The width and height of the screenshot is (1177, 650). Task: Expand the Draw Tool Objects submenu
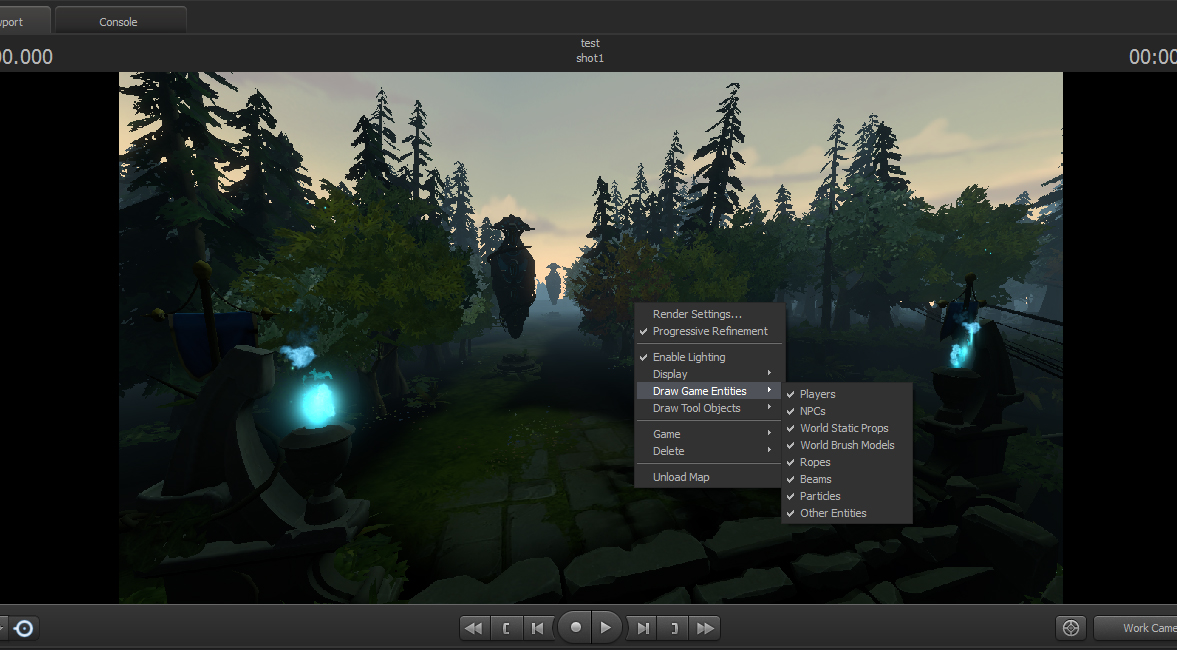[709, 408]
